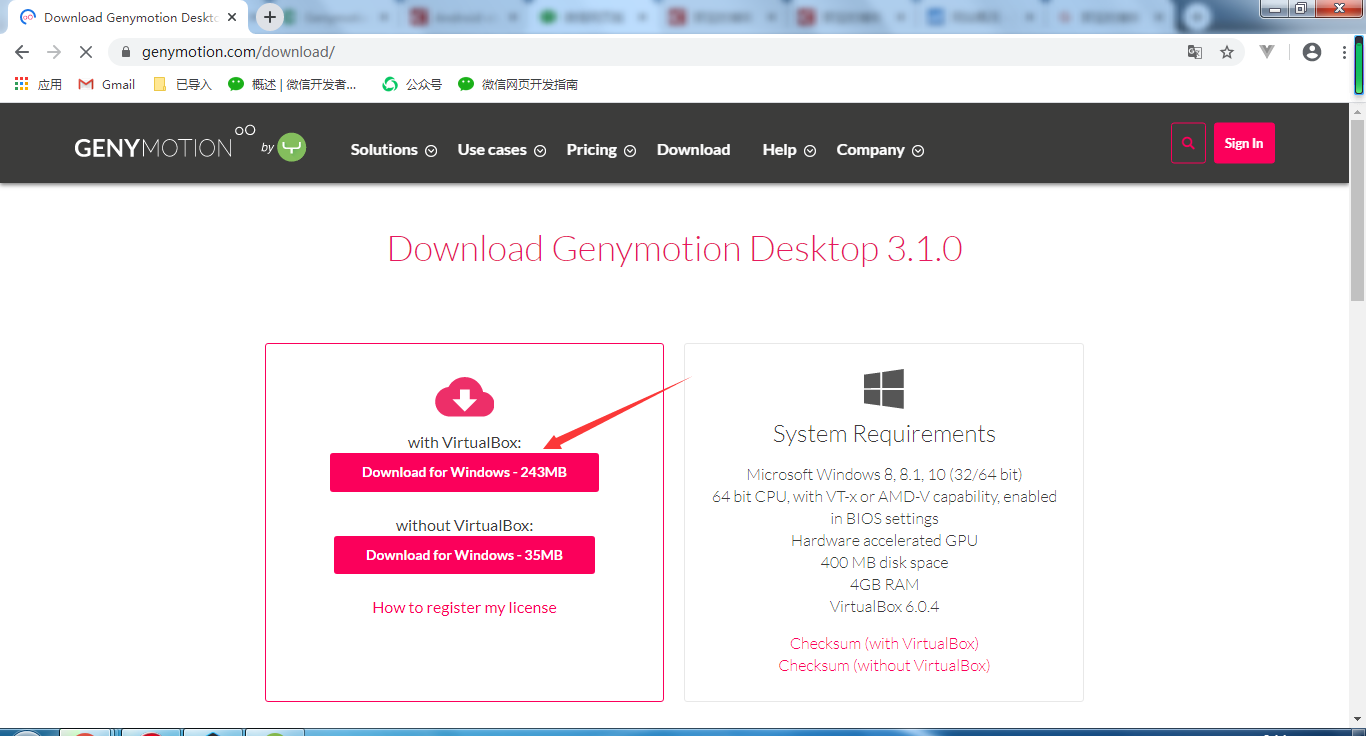Open the Download nav menu item
The image size is (1366, 736).
(x=693, y=150)
